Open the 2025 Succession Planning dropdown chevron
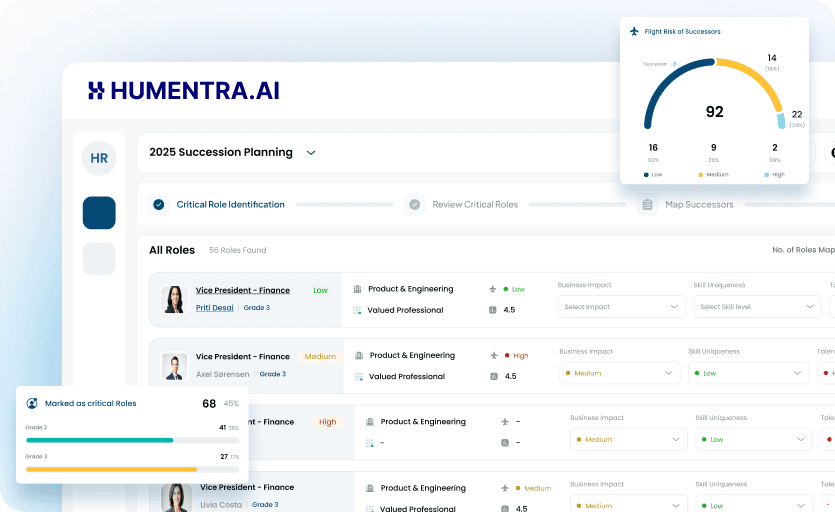Screen dimensions: 835x512 click(x=311, y=153)
